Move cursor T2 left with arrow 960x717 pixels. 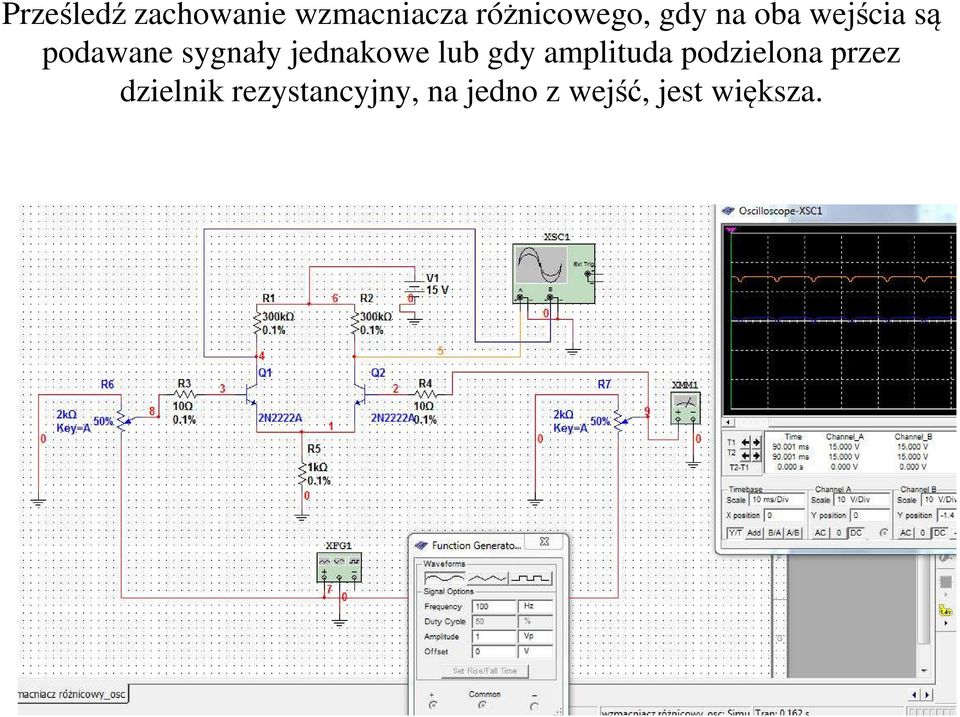746,456
